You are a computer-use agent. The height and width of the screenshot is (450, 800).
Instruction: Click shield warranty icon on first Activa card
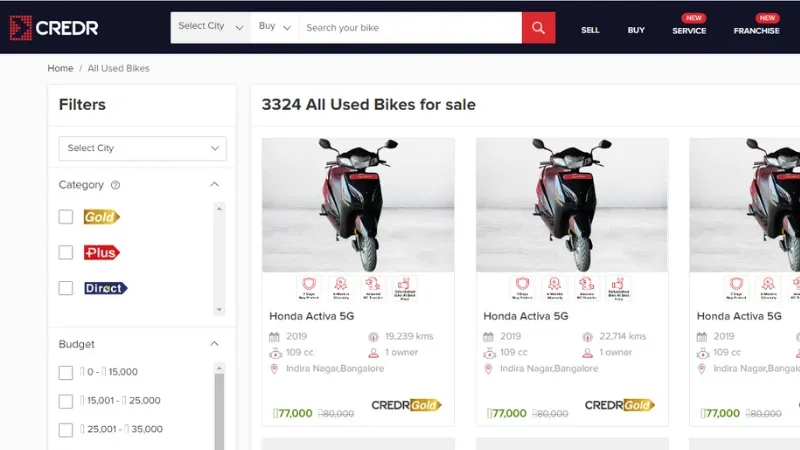click(x=309, y=288)
